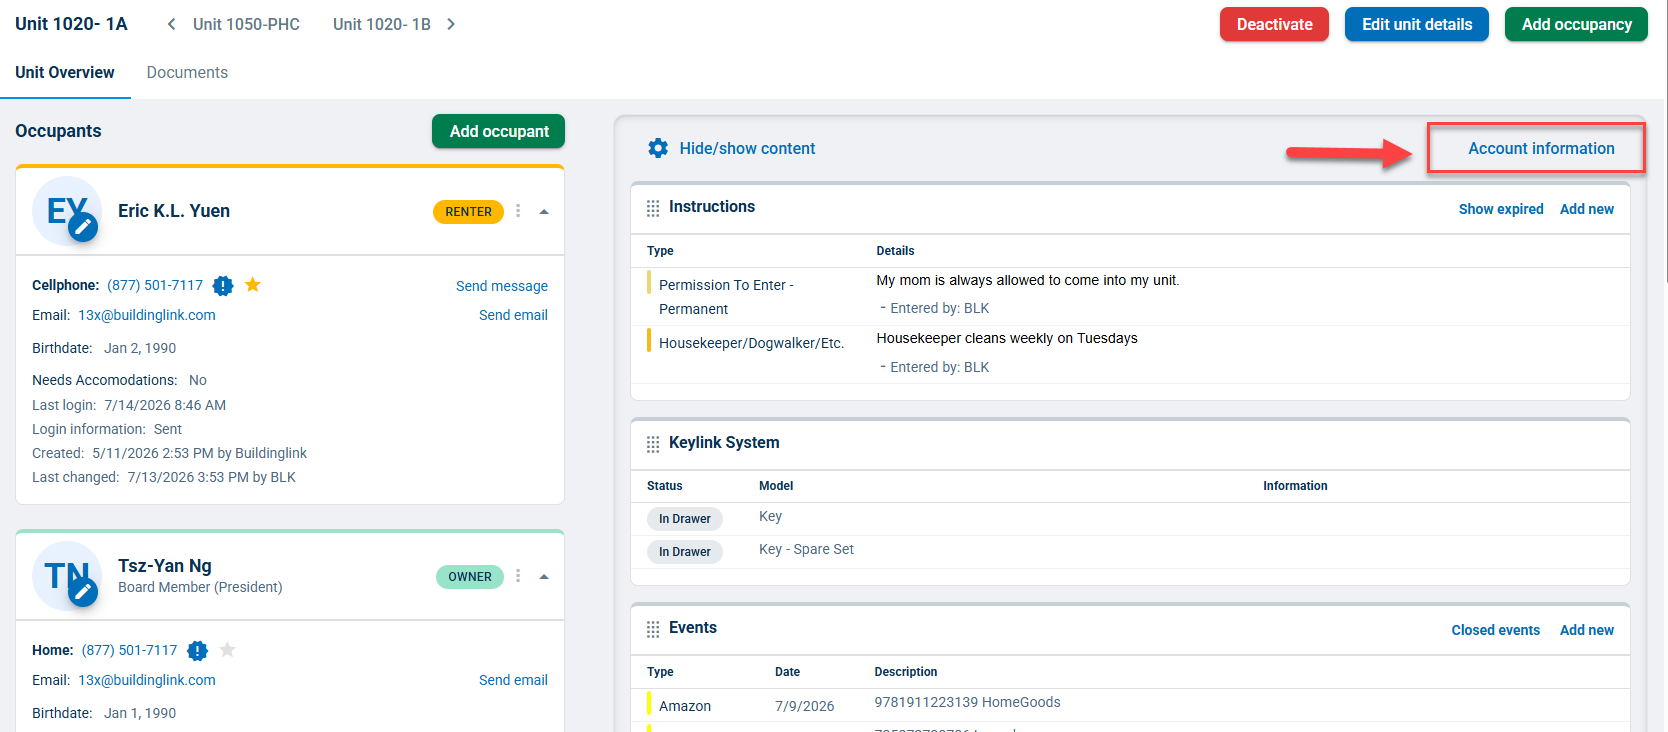Click 'My mom is always allowed' instruction details
The image size is (1668, 732).
[1028, 280]
